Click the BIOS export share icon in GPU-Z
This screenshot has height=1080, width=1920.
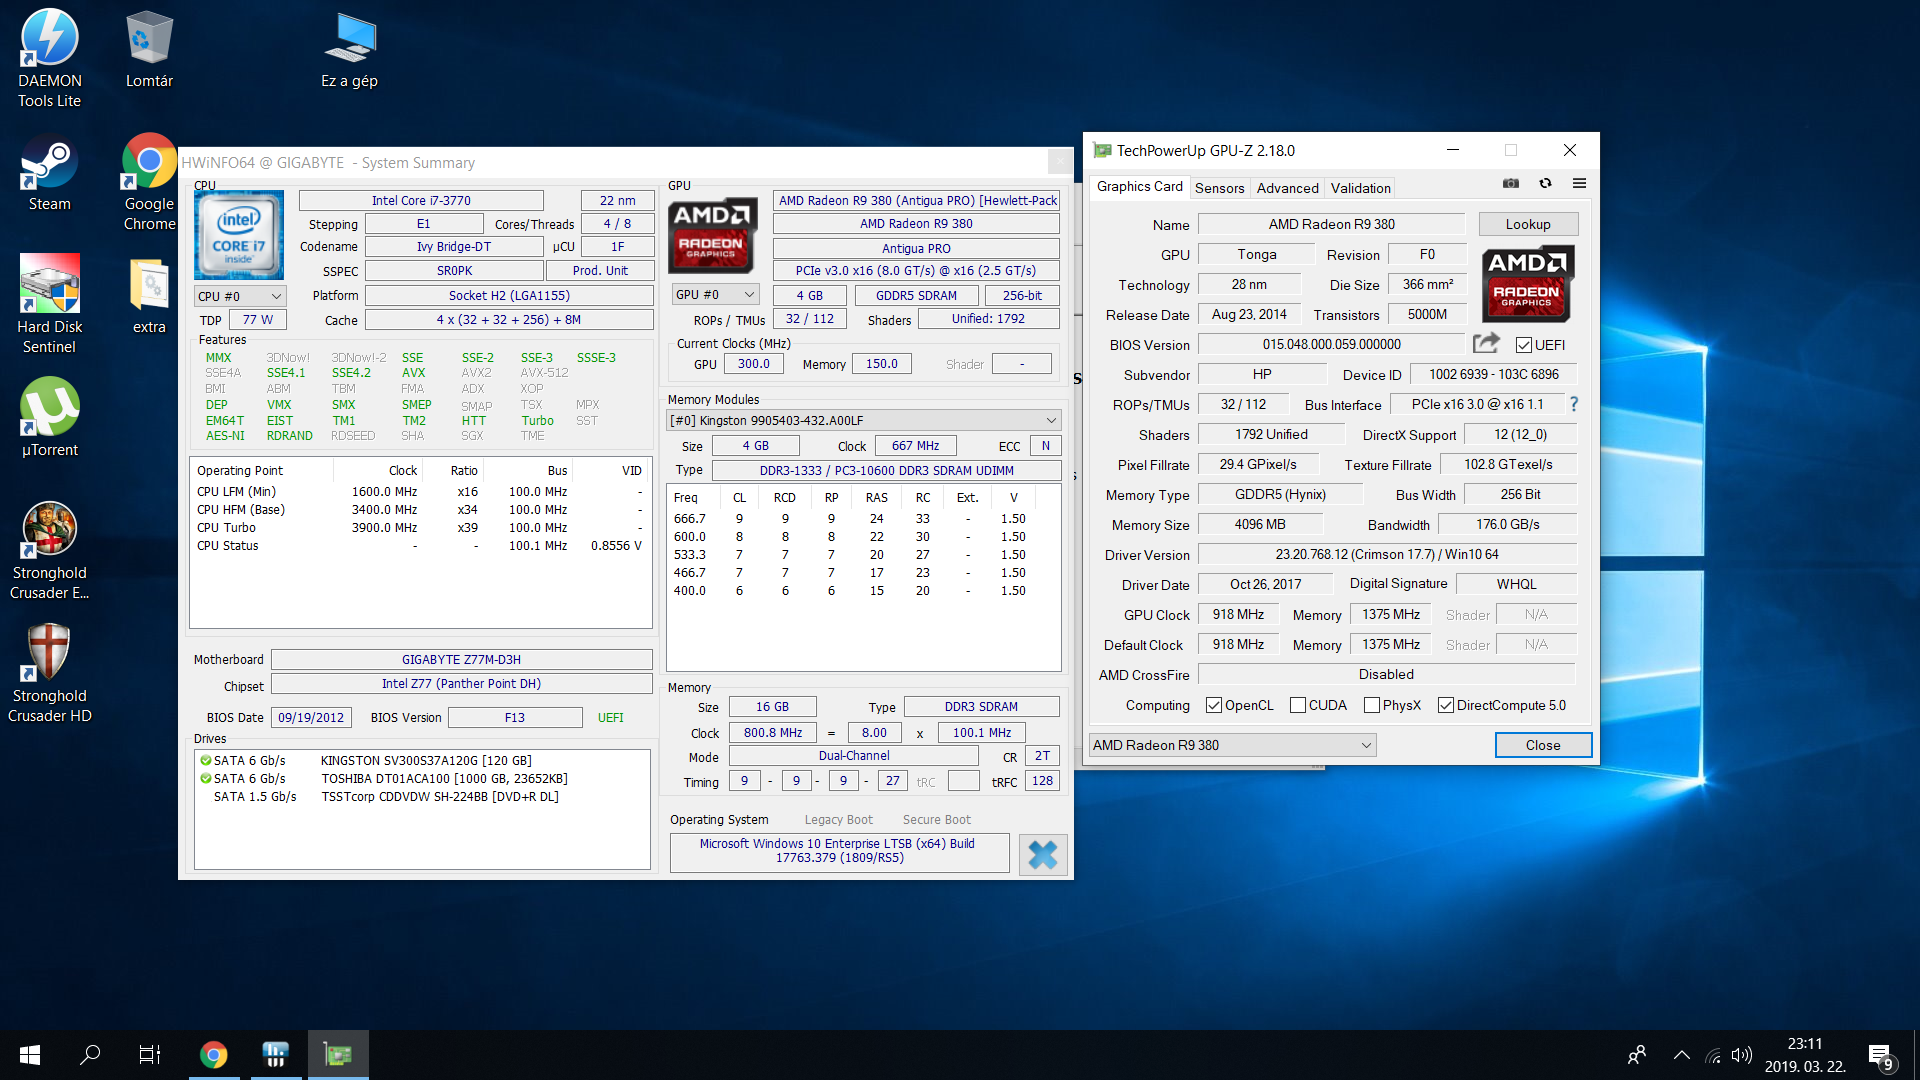tap(1486, 343)
